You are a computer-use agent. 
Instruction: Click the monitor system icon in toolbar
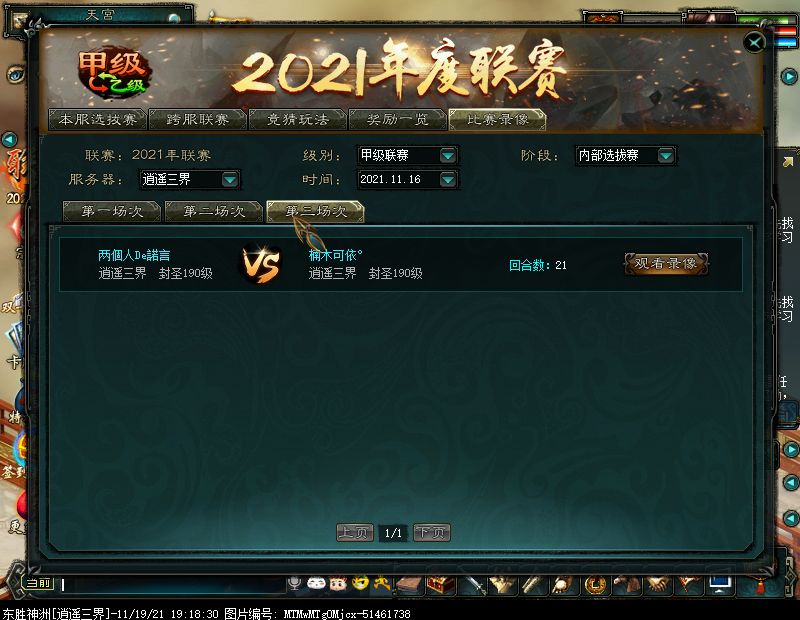(x=719, y=585)
